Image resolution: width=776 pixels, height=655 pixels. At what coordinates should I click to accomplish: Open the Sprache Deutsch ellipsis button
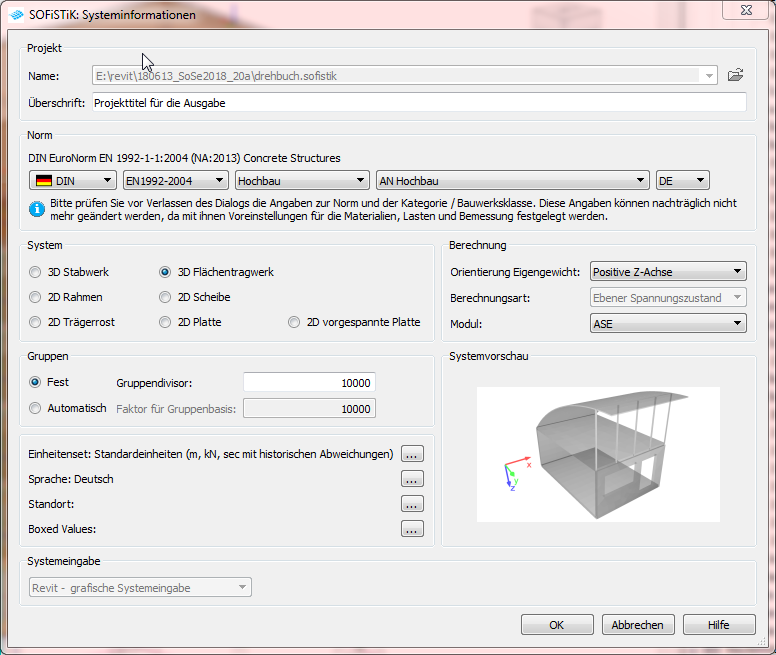(412, 479)
